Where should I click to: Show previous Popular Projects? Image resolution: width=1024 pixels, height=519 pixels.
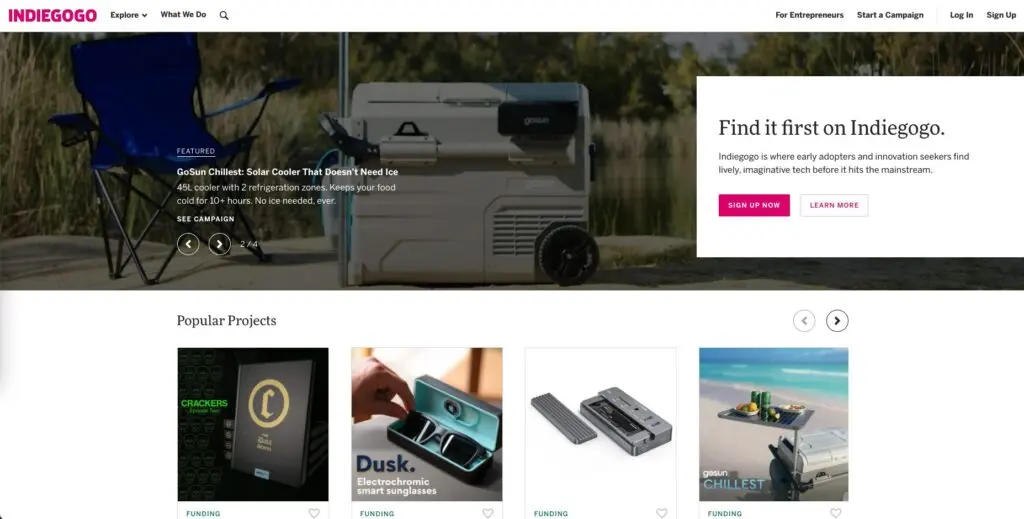pyautogui.click(x=804, y=321)
